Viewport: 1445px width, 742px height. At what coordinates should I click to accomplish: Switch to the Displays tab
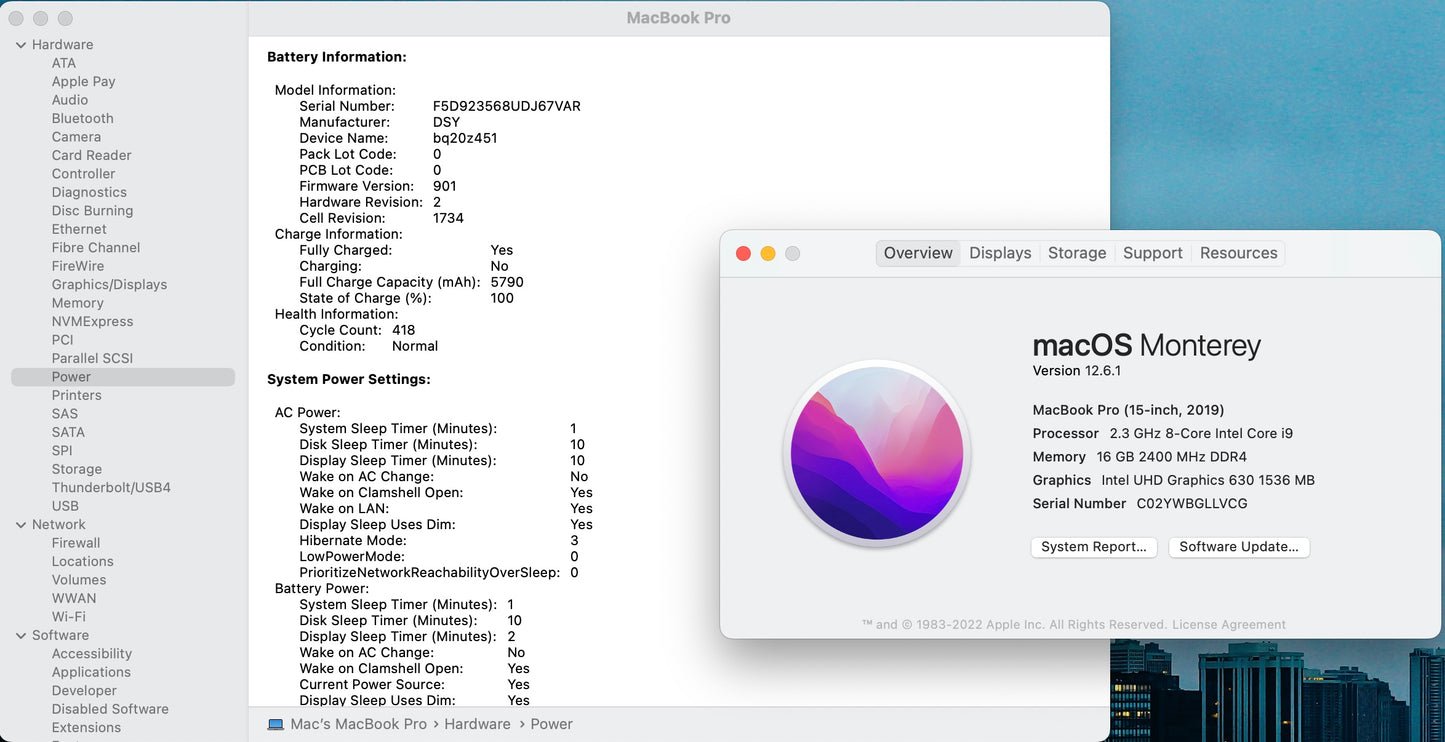999,253
